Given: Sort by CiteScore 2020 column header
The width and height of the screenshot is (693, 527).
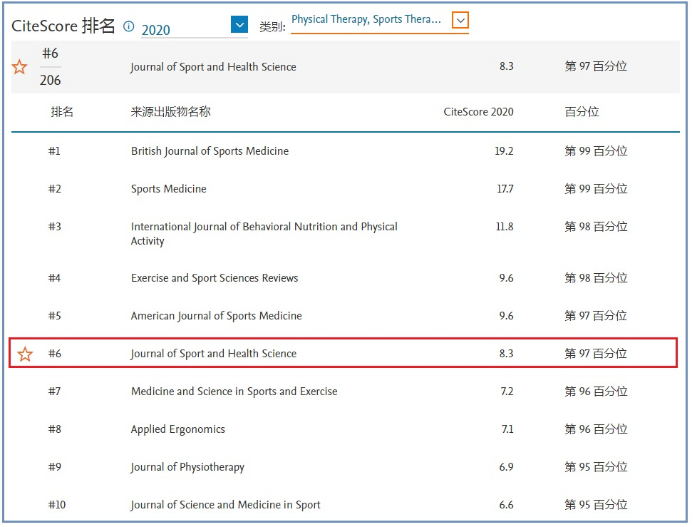Looking at the screenshot, I should [478, 112].
